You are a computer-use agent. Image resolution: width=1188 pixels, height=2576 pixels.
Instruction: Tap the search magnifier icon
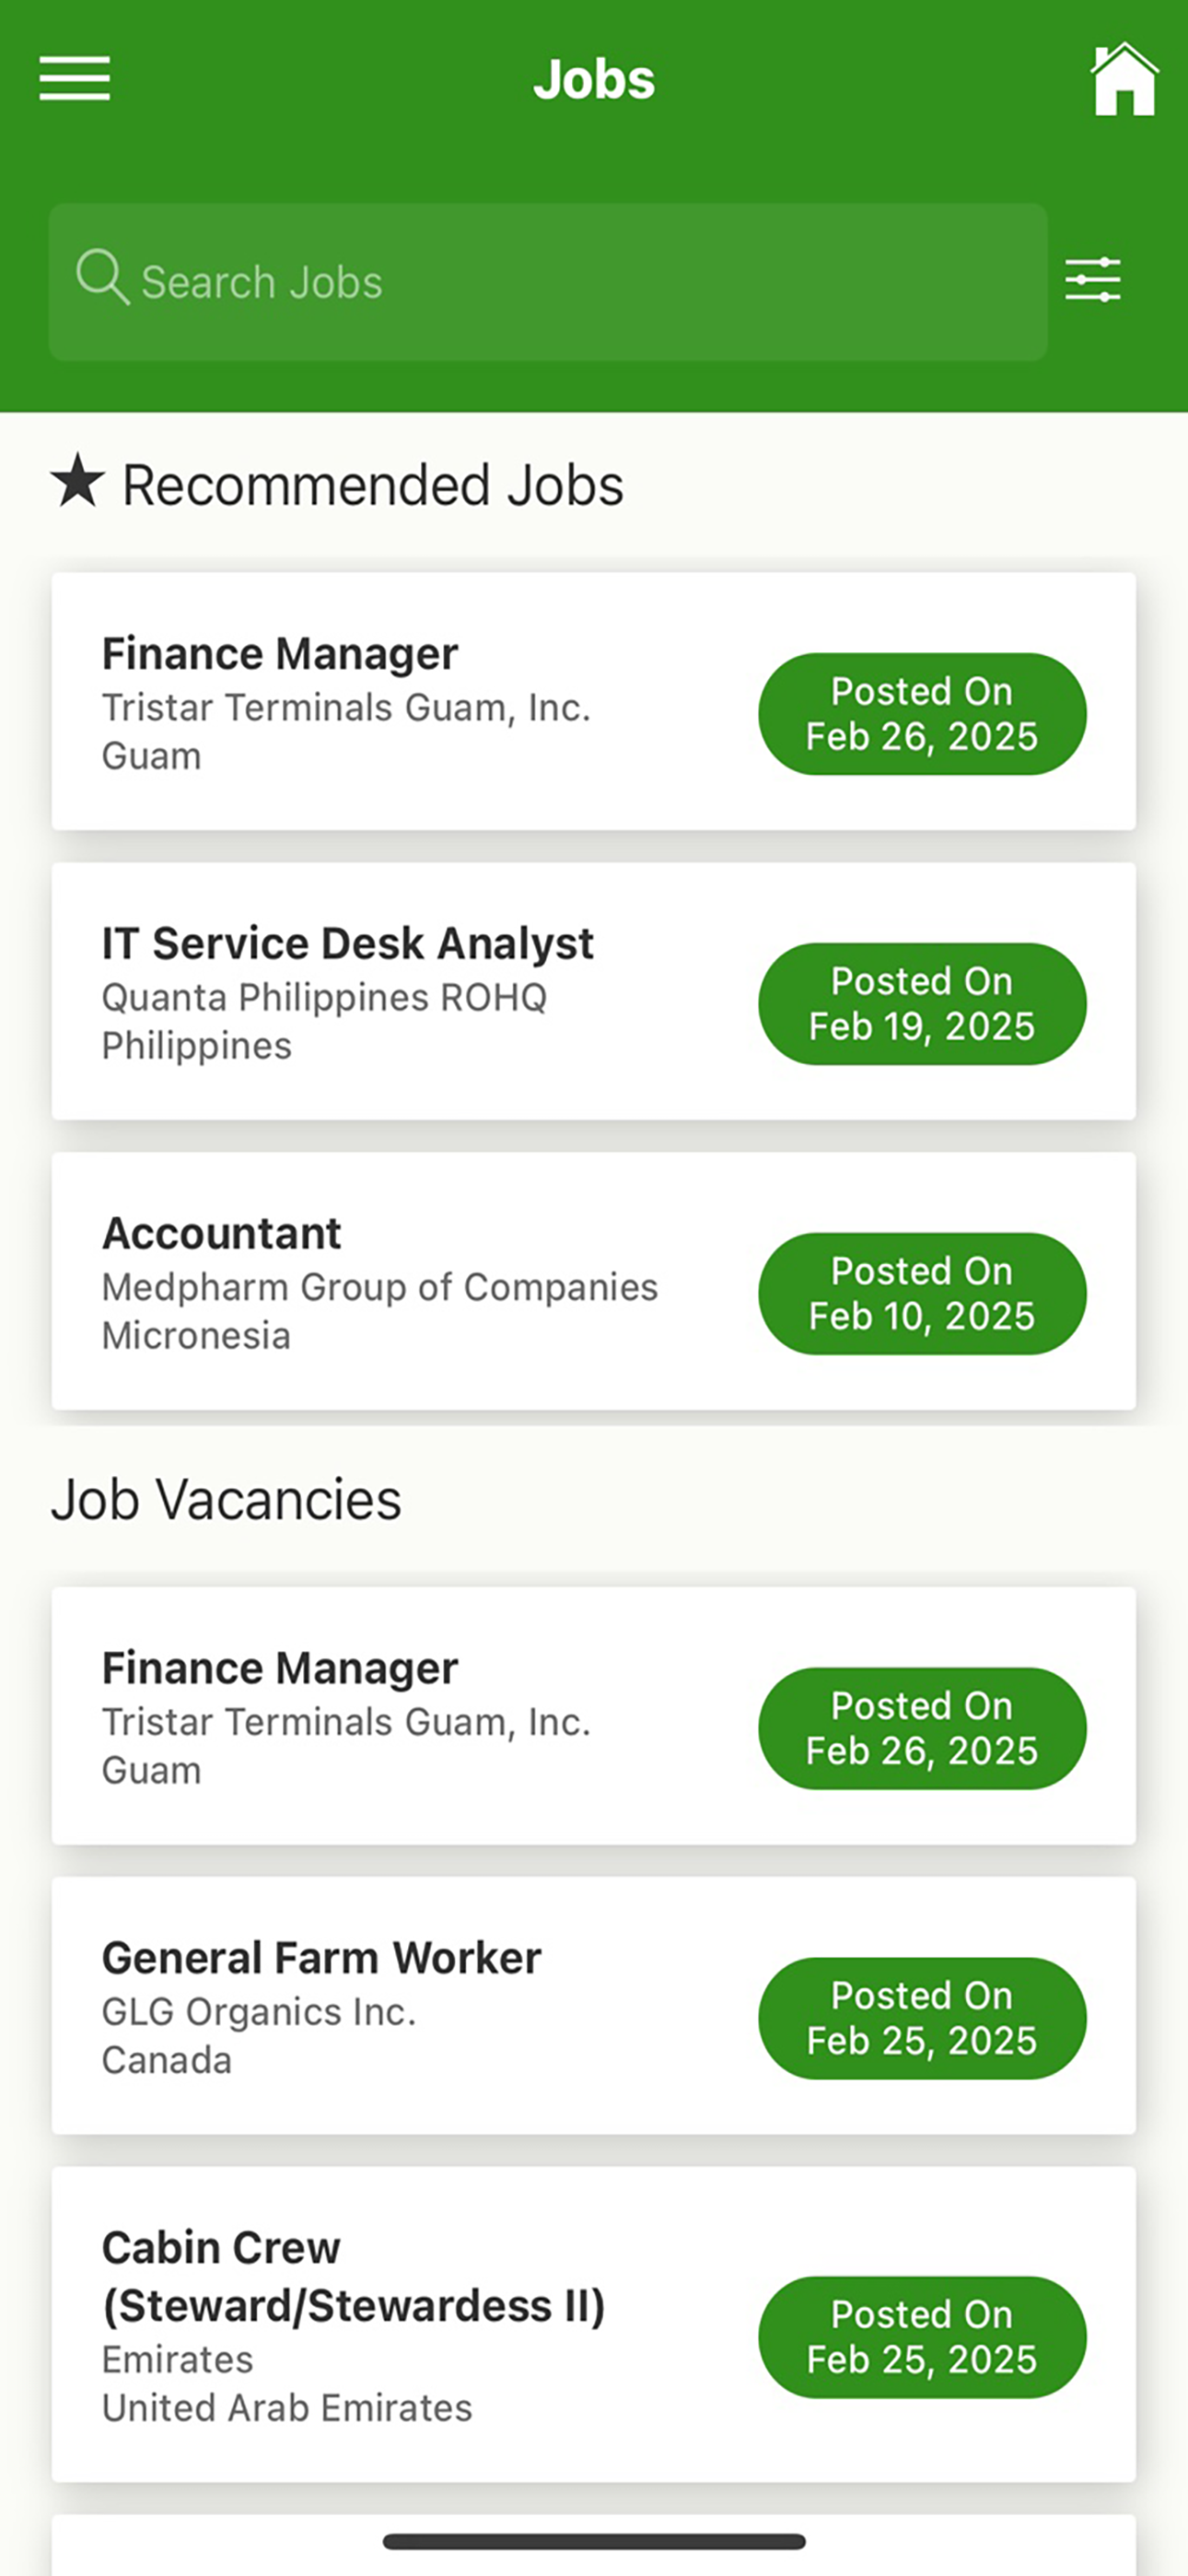click(x=103, y=277)
